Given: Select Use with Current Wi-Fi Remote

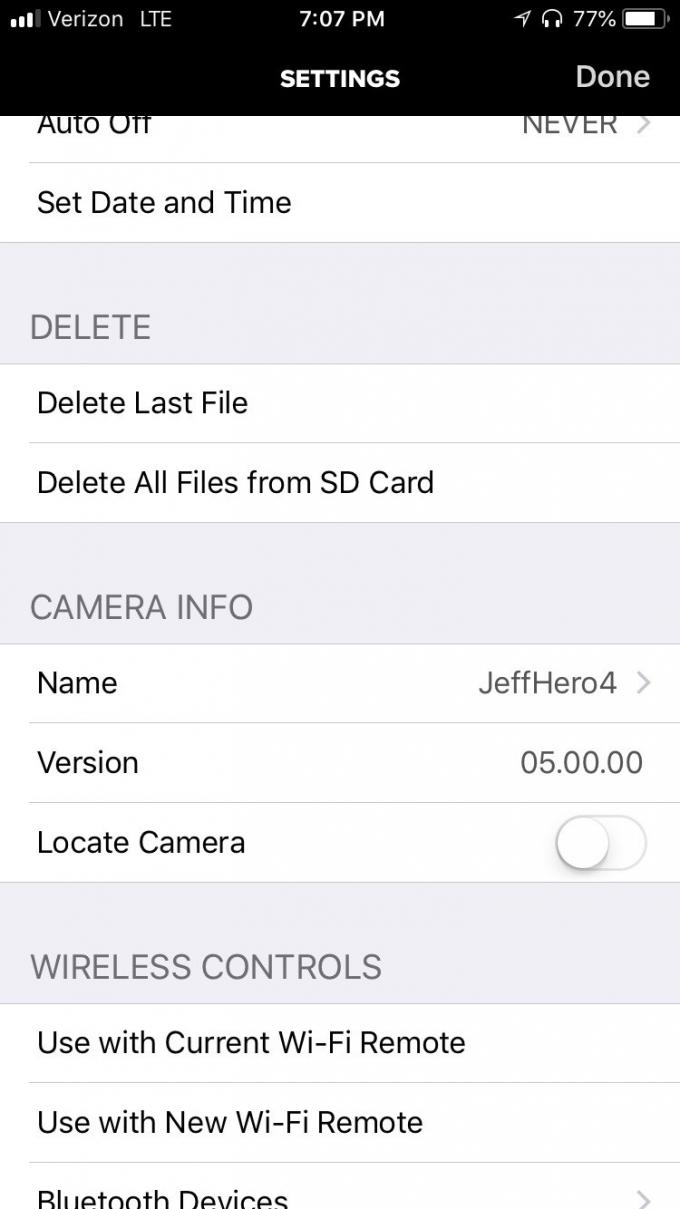Looking at the screenshot, I should point(340,1043).
